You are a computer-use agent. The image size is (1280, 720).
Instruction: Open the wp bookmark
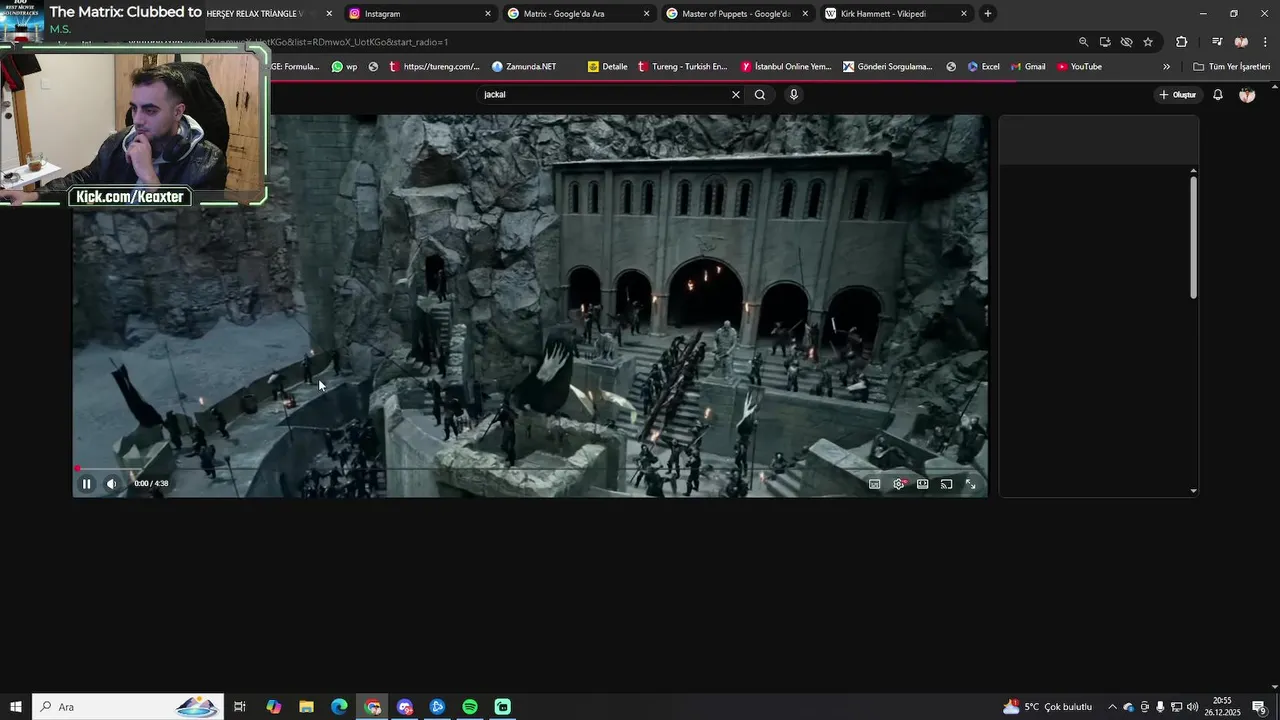click(x=345, y=67)
